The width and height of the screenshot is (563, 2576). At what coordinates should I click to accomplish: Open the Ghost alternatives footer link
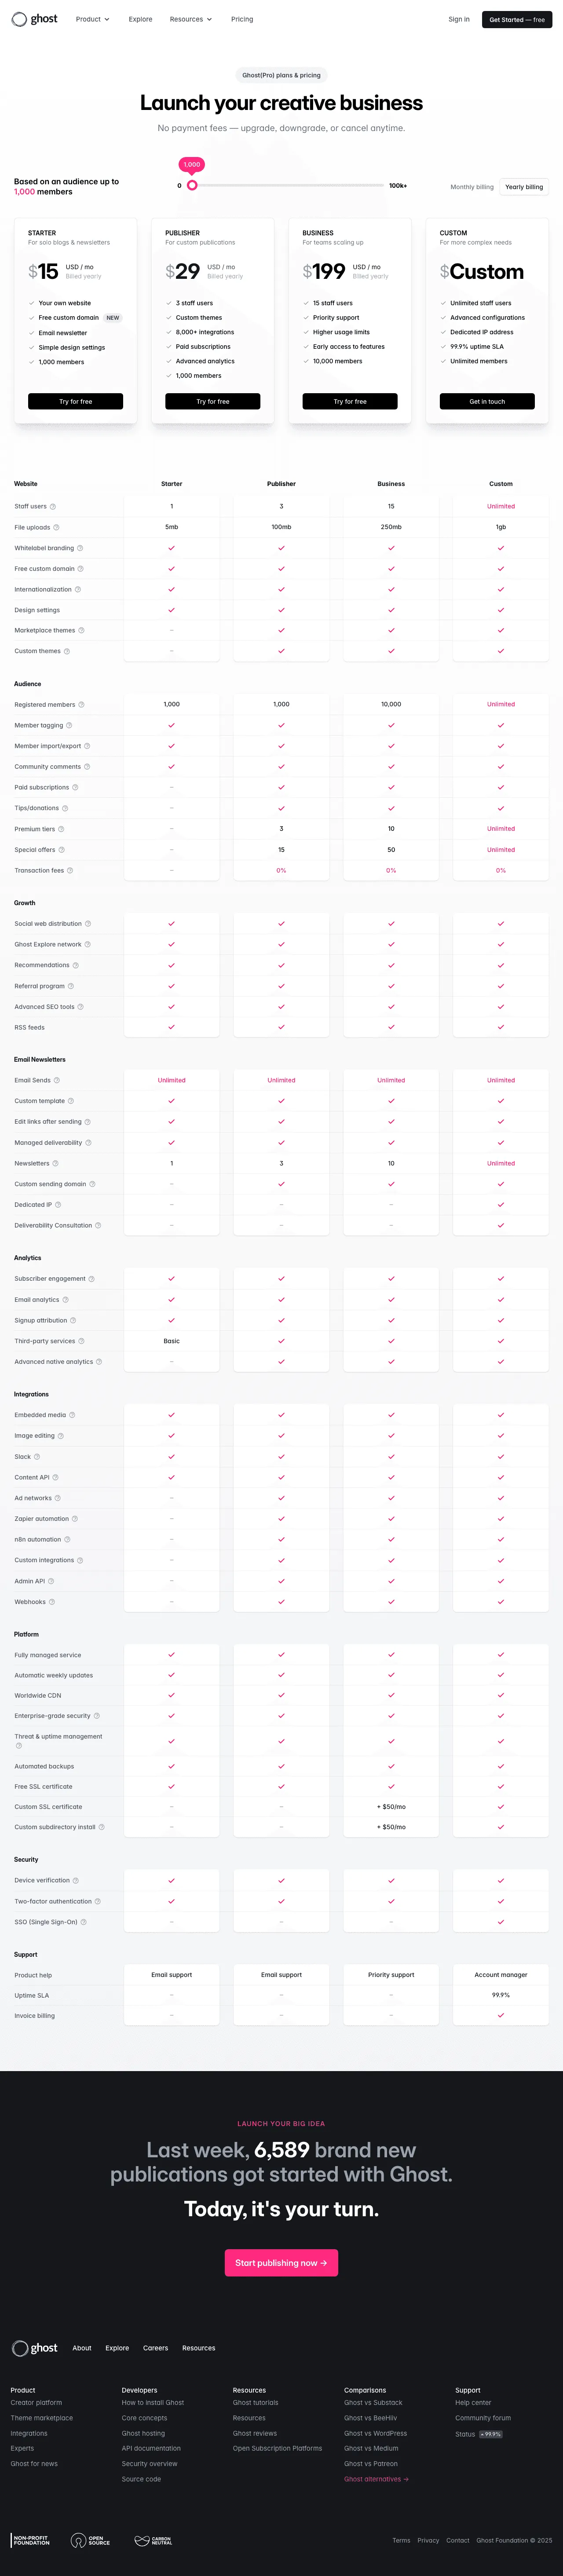(375, 2479)
